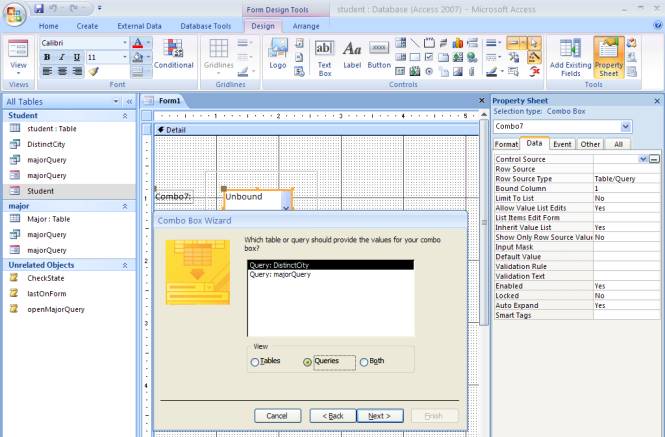Toggle italic formatting
Image resolution: width=665 pixels, height=437 pixels.
[62, 57]
